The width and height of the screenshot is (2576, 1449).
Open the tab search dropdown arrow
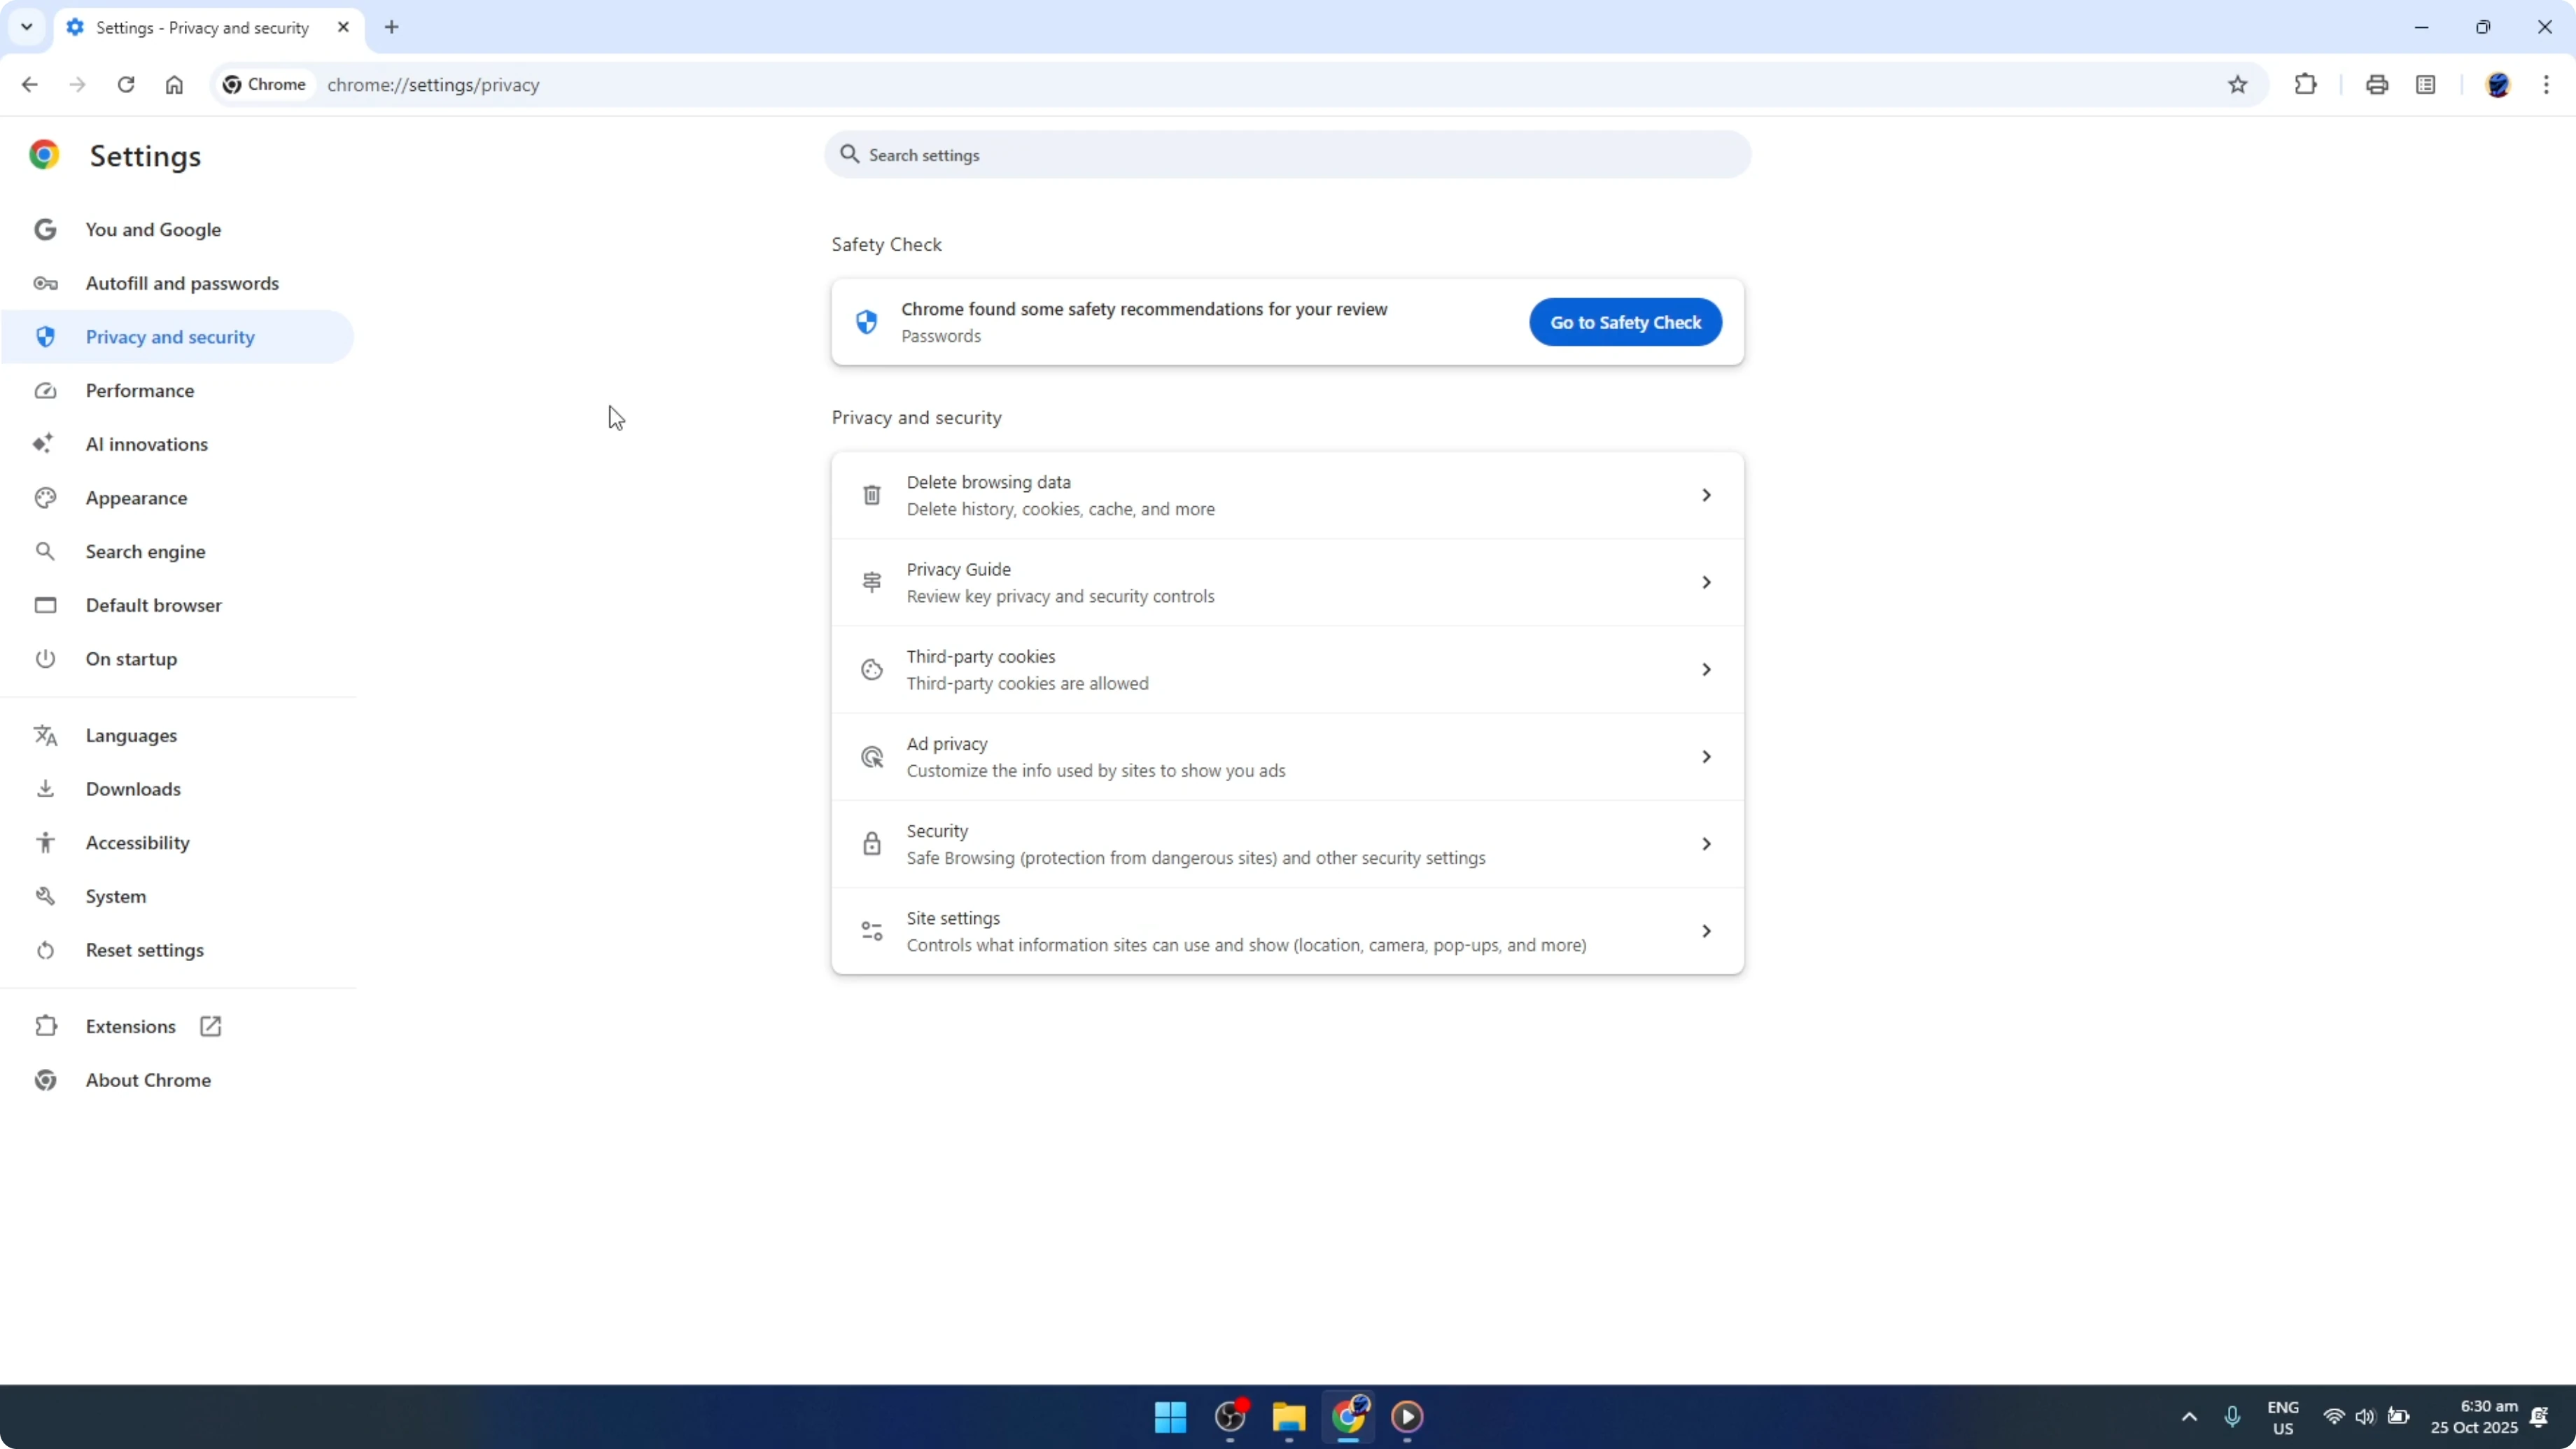(27, 27)
